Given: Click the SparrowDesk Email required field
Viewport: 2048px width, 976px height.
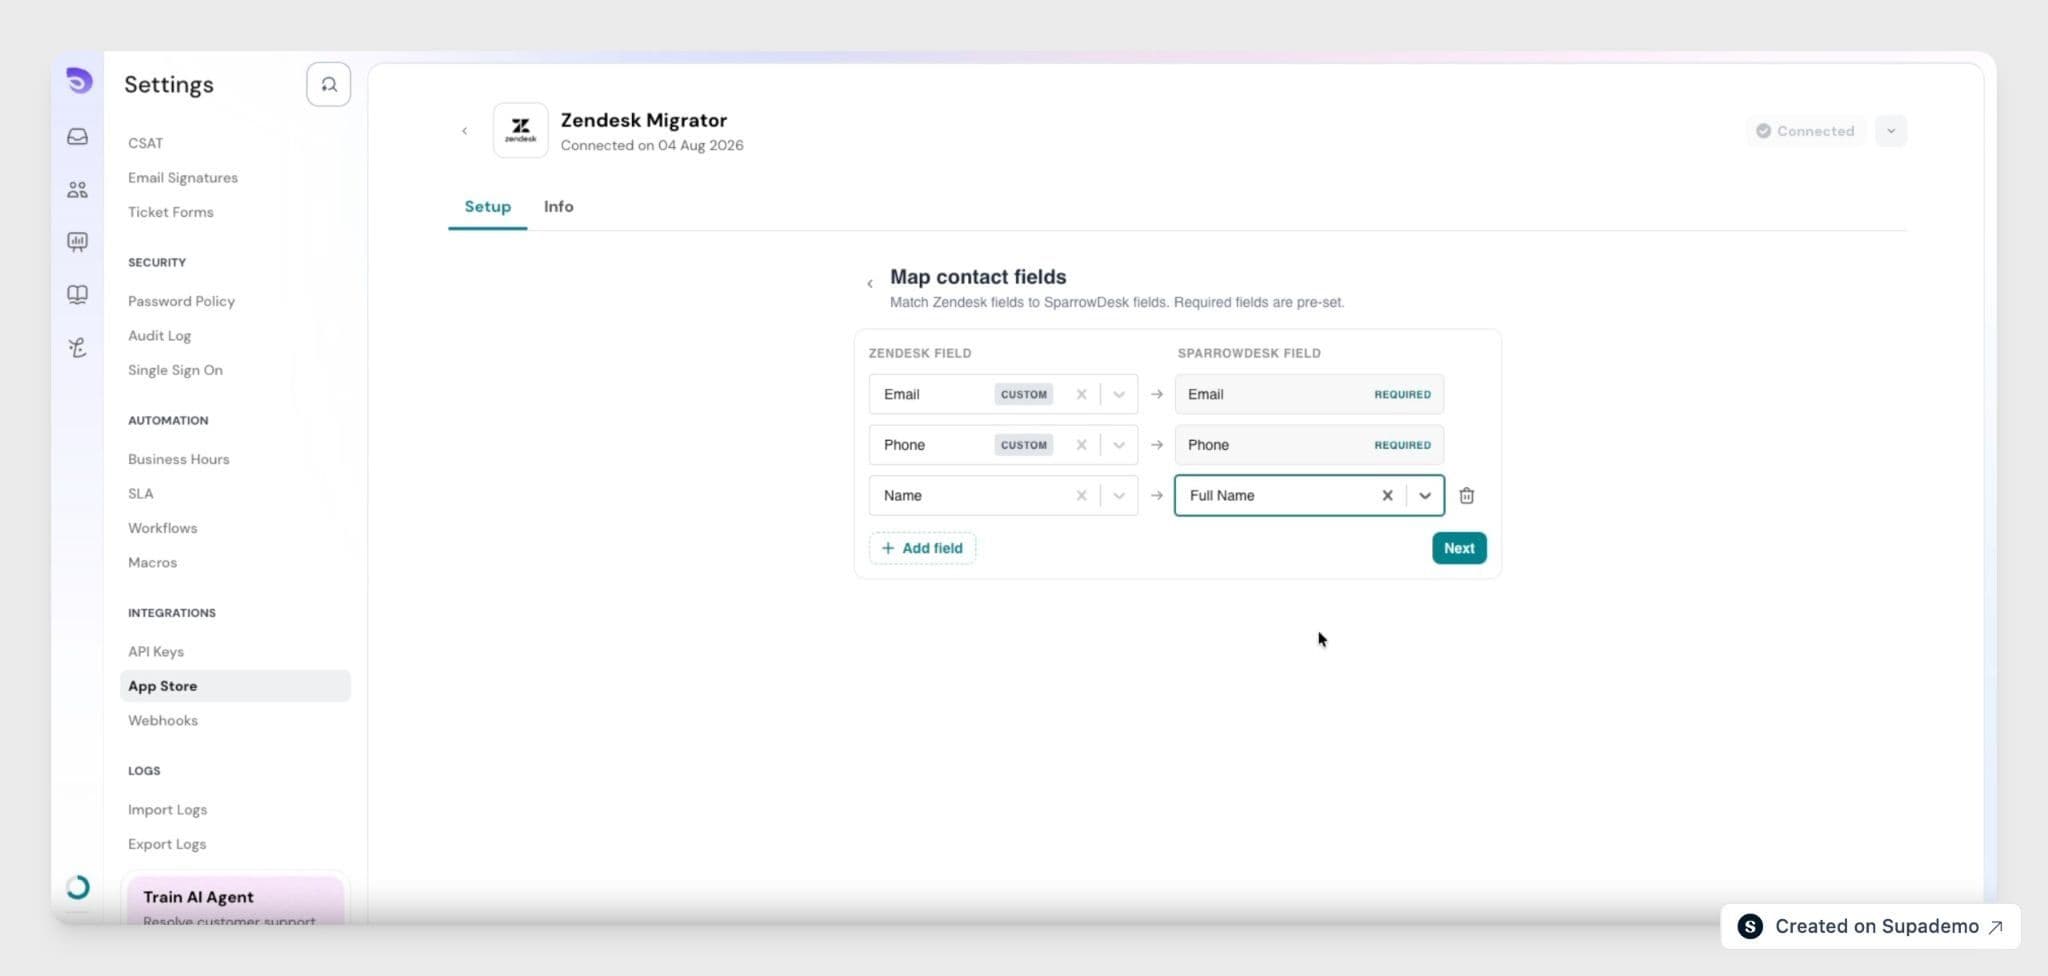Looking at the screenshot, I should pyautogui.click(x=1309, y=394).
